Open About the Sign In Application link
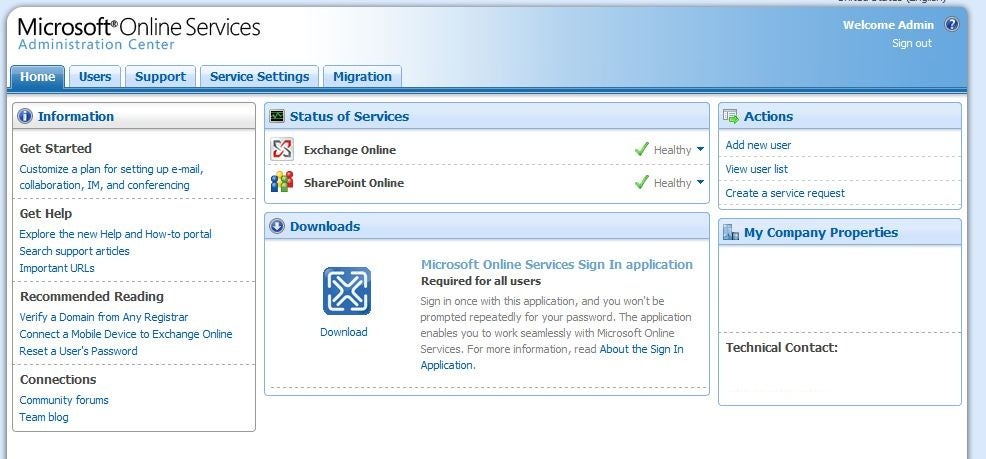Image resolution: width=986 pixels, height=459 pixels. point(551,357)
